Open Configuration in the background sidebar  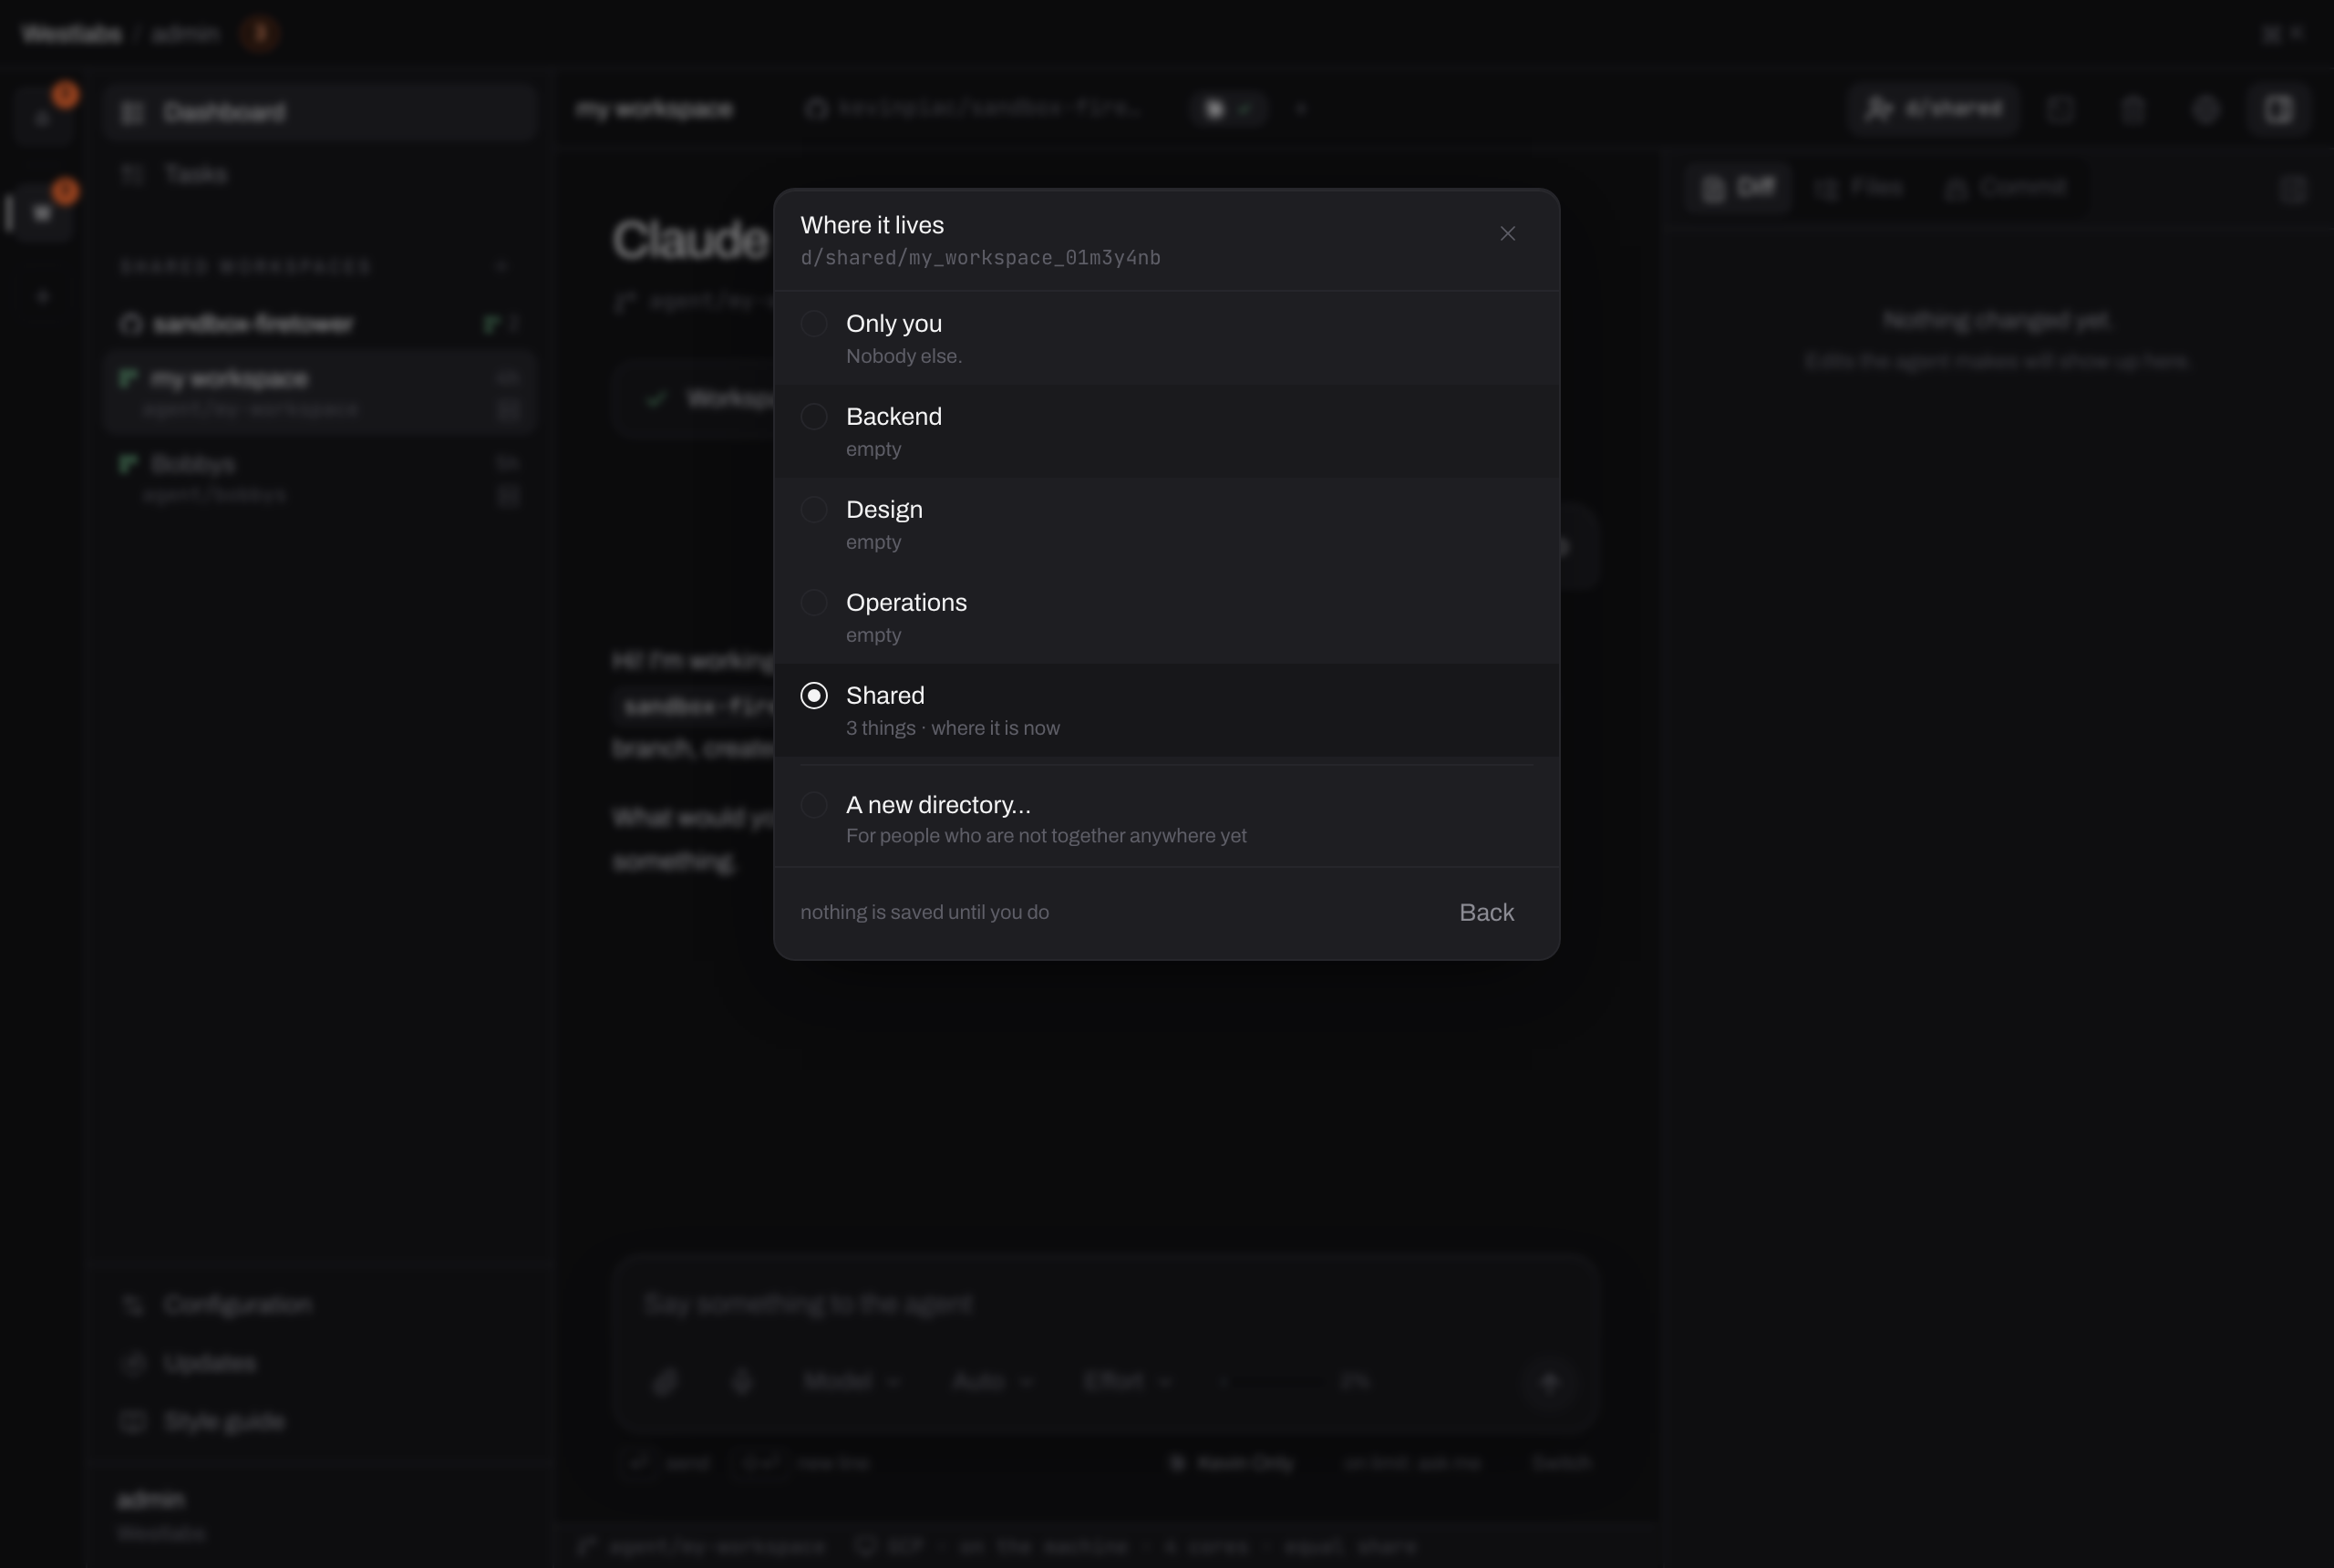[320, 1305]
